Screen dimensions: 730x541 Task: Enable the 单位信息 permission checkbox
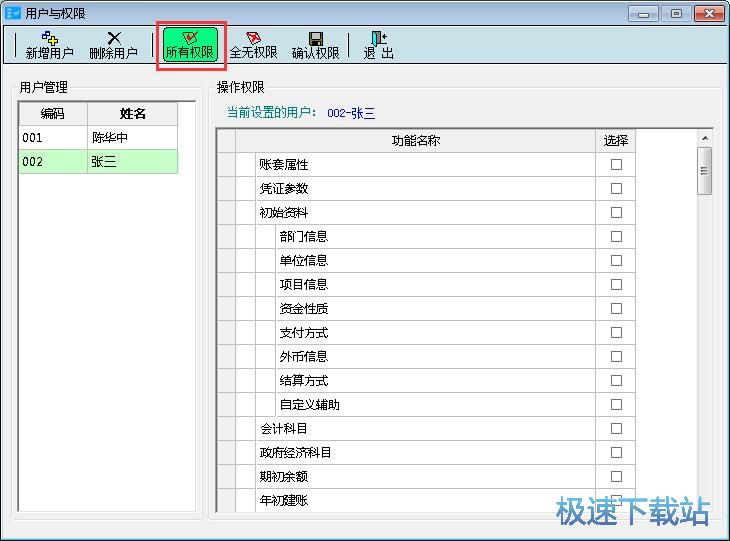(x=616, y=260)
